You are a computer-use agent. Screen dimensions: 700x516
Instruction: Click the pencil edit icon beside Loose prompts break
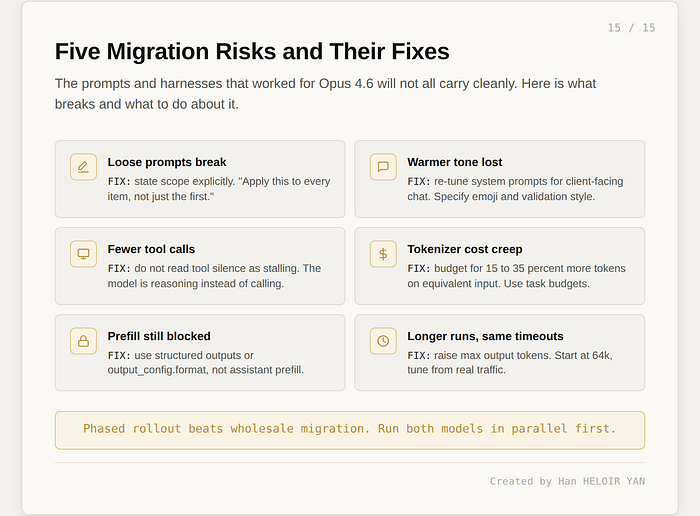pyautogui.click(x=83, y=167)
